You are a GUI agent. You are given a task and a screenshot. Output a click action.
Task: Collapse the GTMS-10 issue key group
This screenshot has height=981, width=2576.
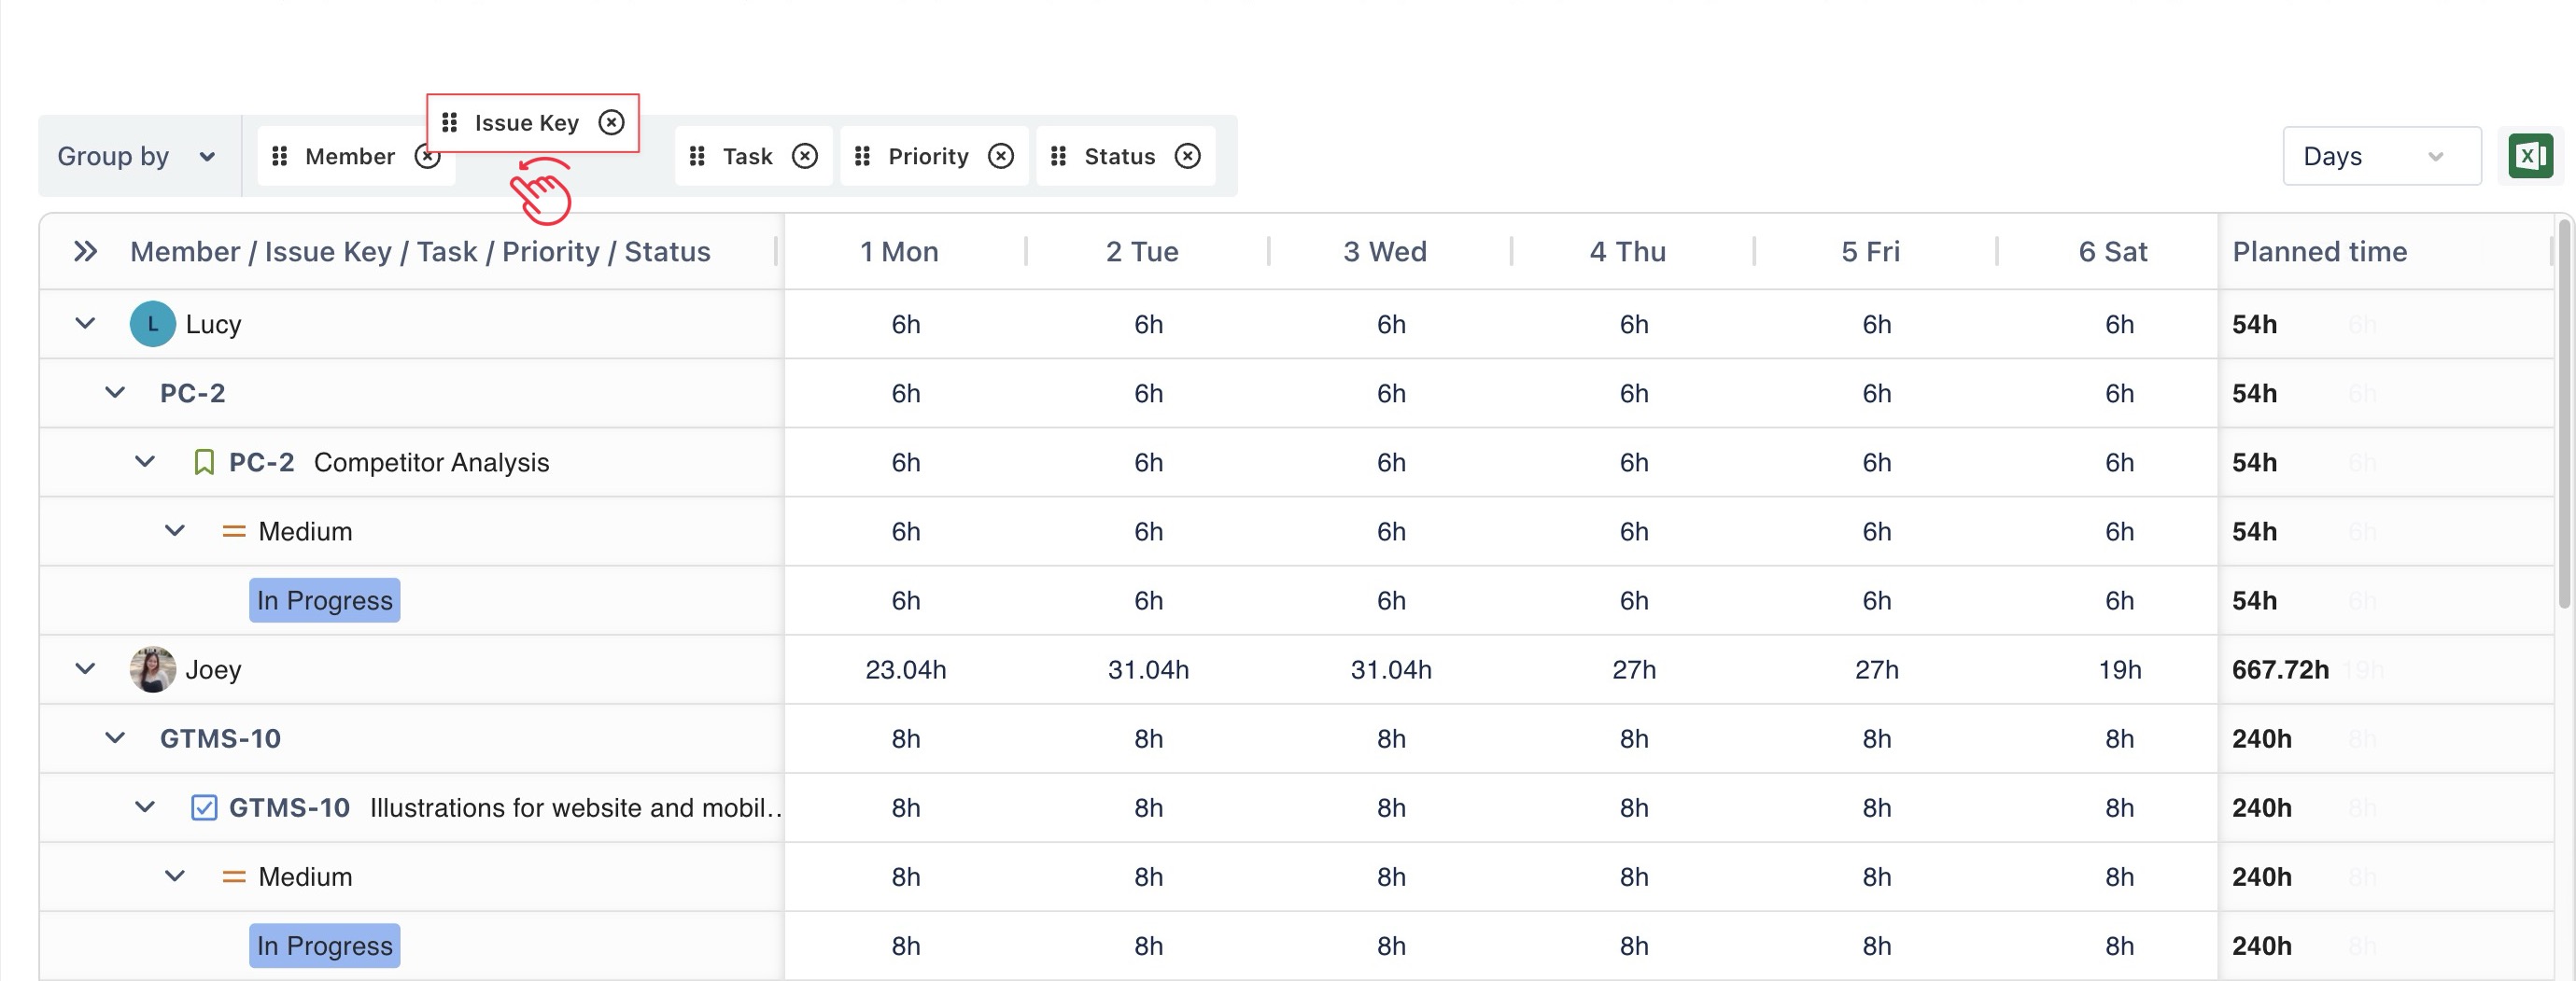coord(116,738)
